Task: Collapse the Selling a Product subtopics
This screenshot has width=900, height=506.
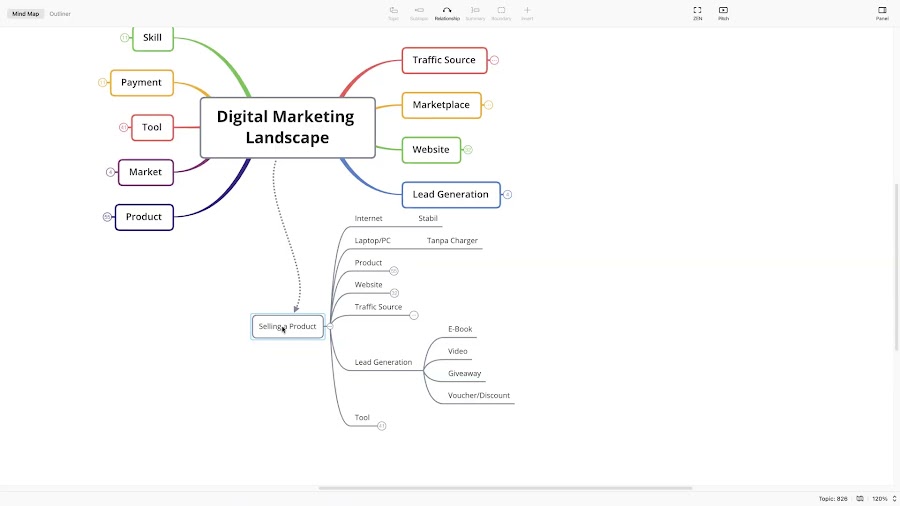Action: (329, 326)
